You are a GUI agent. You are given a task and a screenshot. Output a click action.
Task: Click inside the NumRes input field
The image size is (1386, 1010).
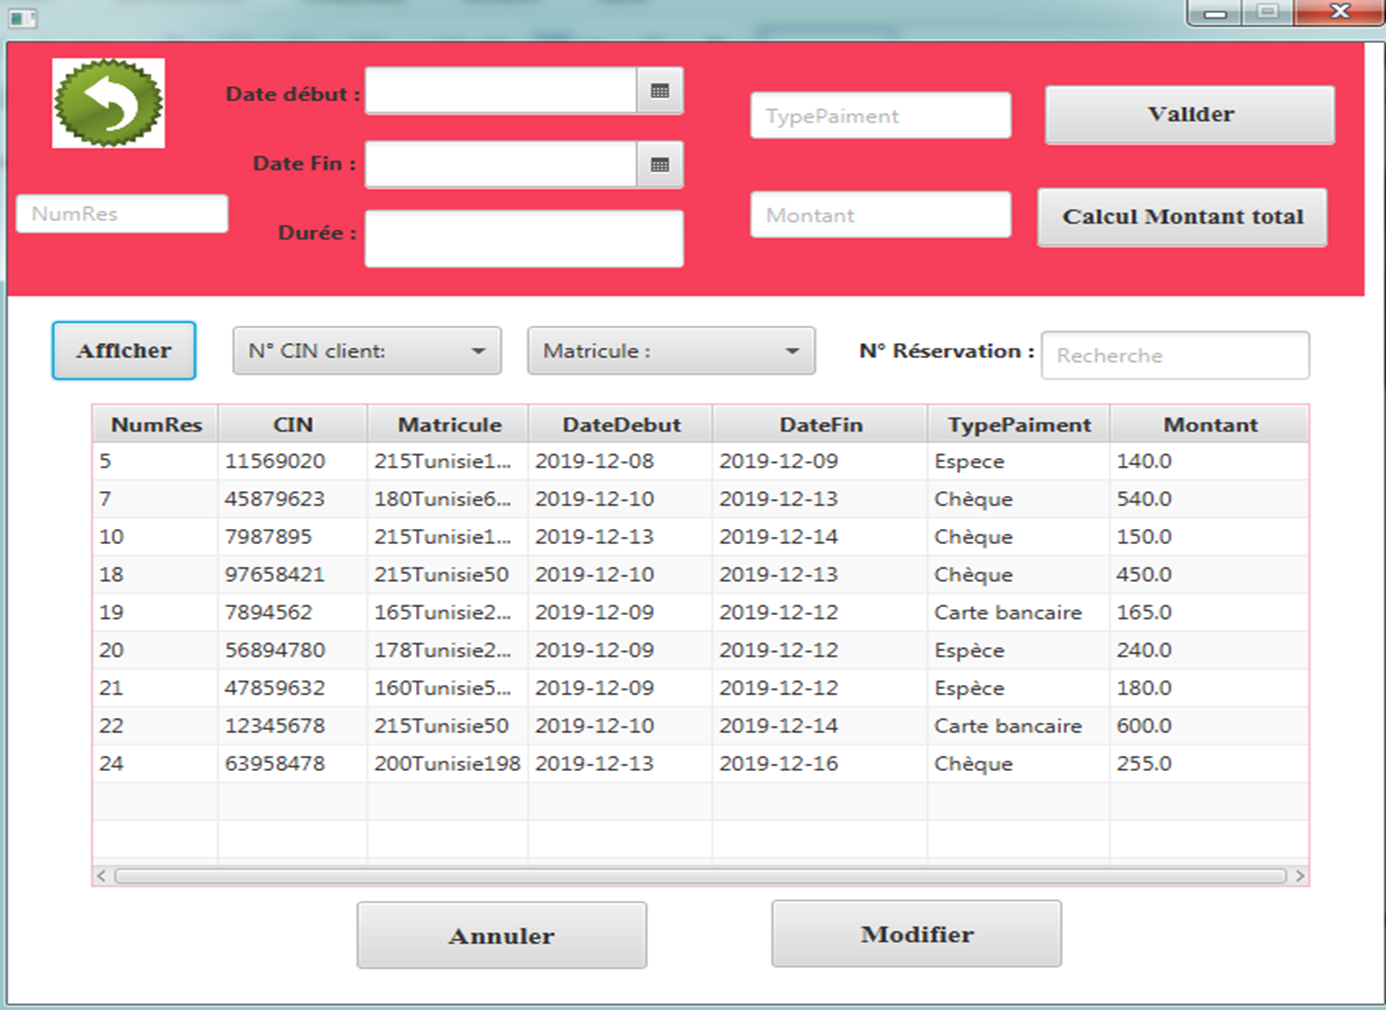click(120, 213)
